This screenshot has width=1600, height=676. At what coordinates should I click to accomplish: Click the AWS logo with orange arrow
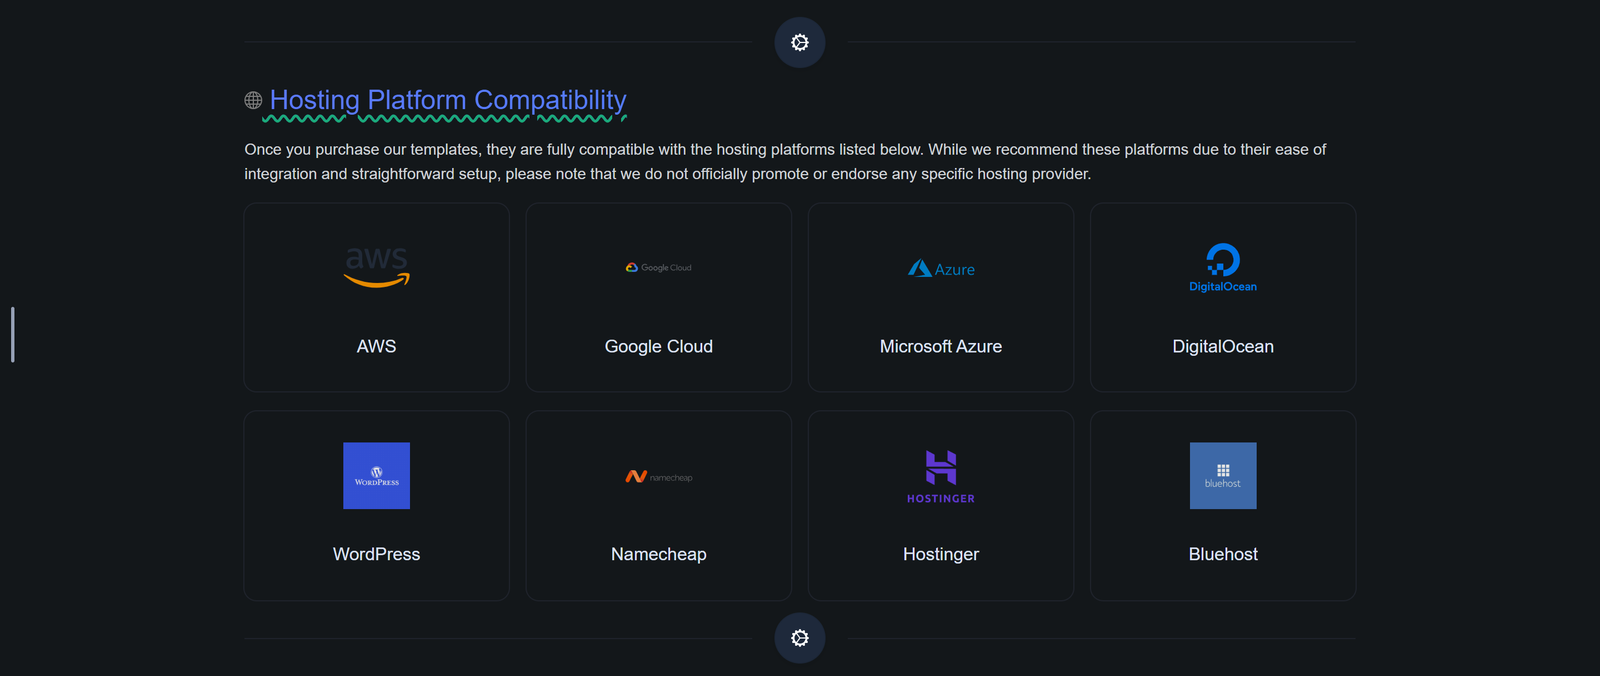[x=376, y=268]
